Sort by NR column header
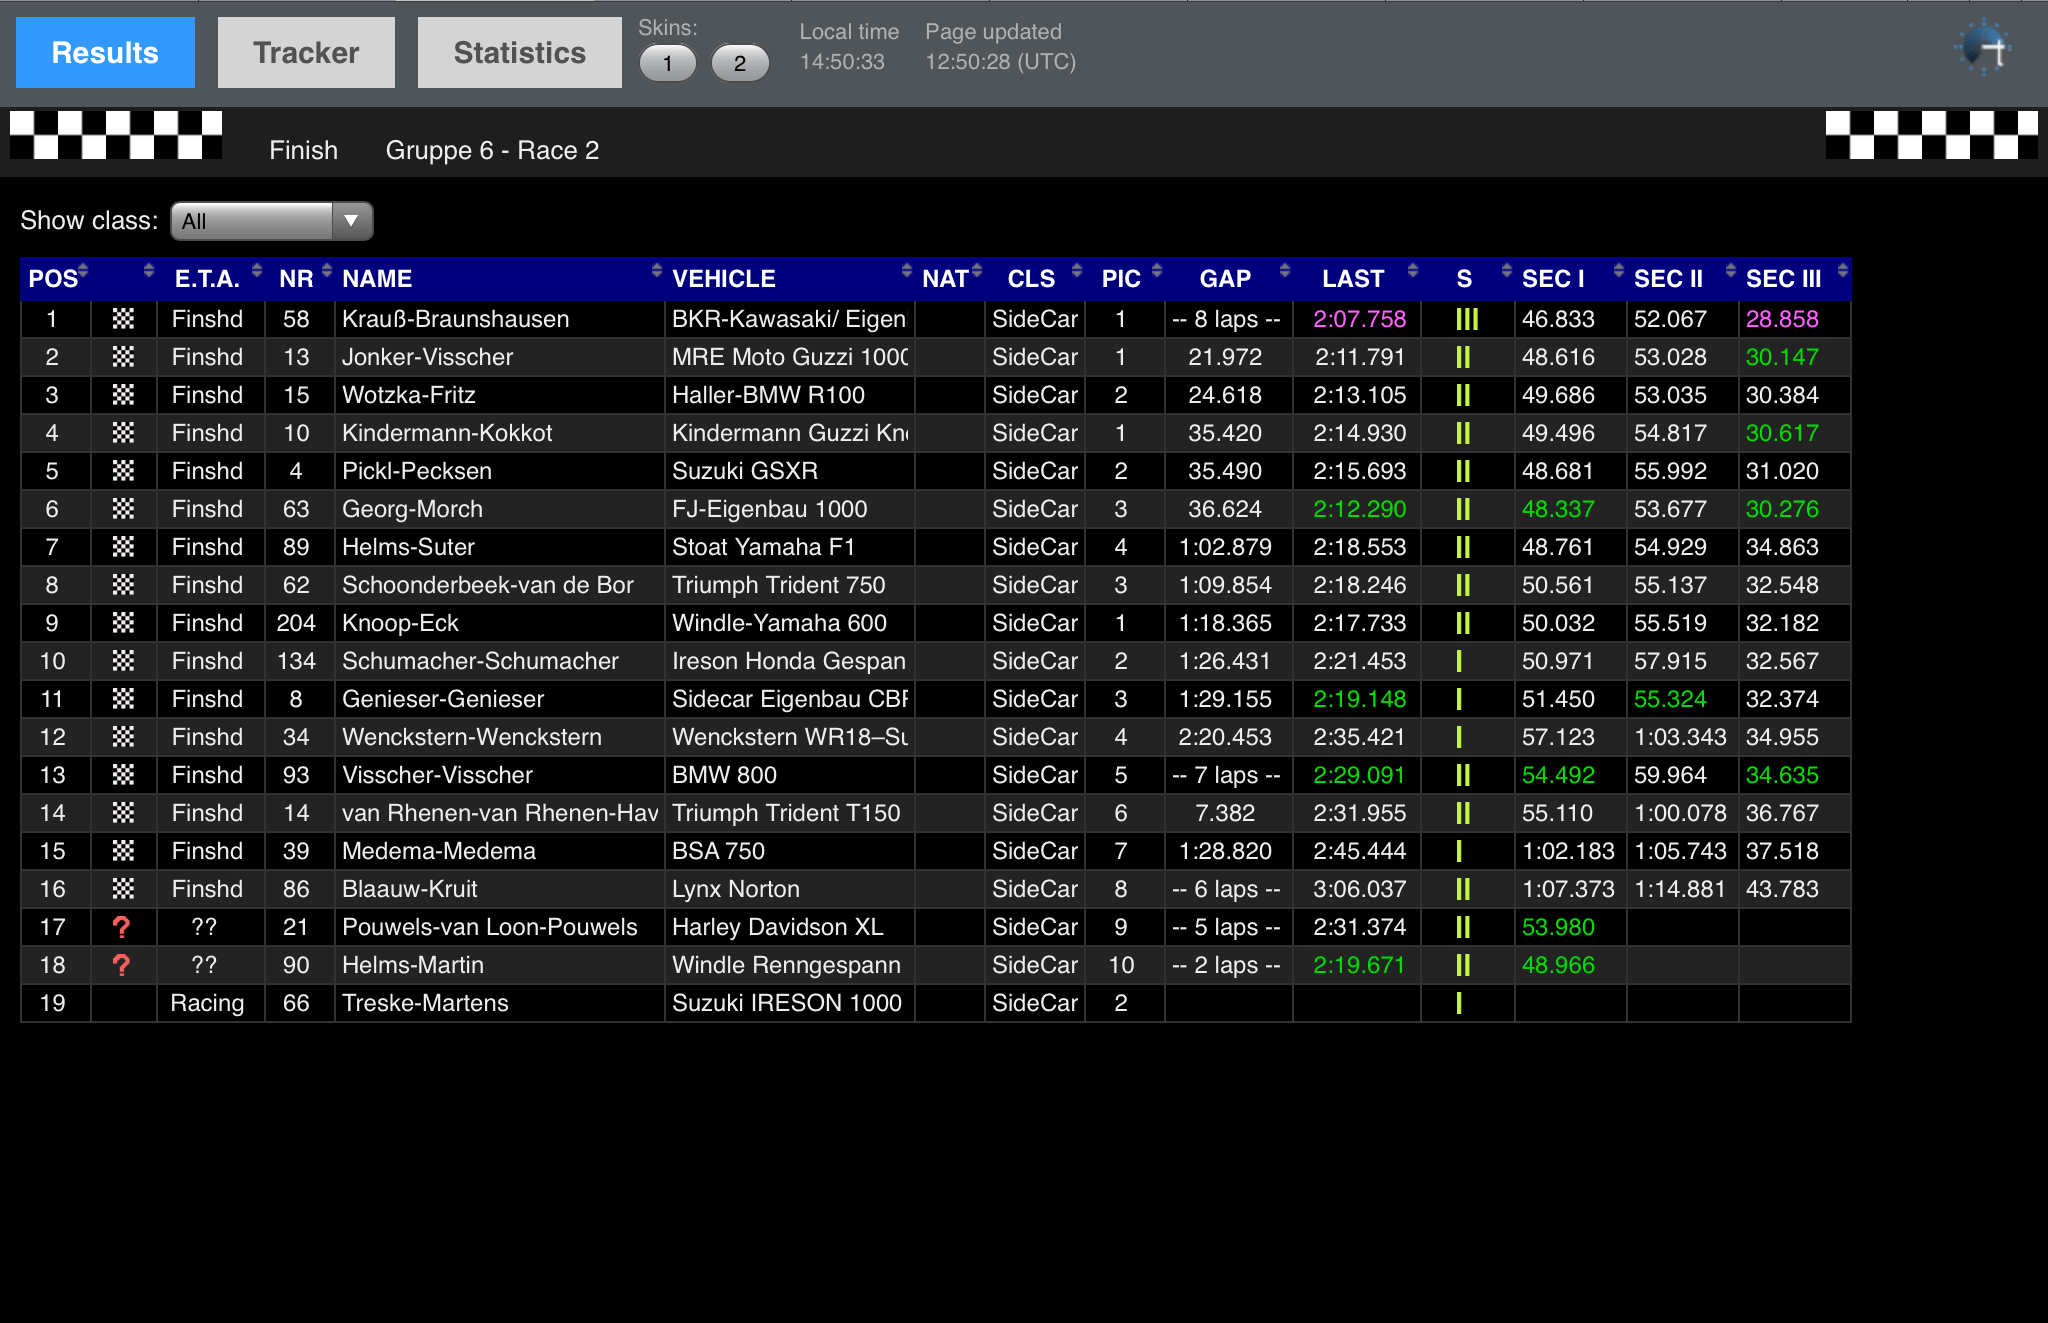 coord(300,279)
